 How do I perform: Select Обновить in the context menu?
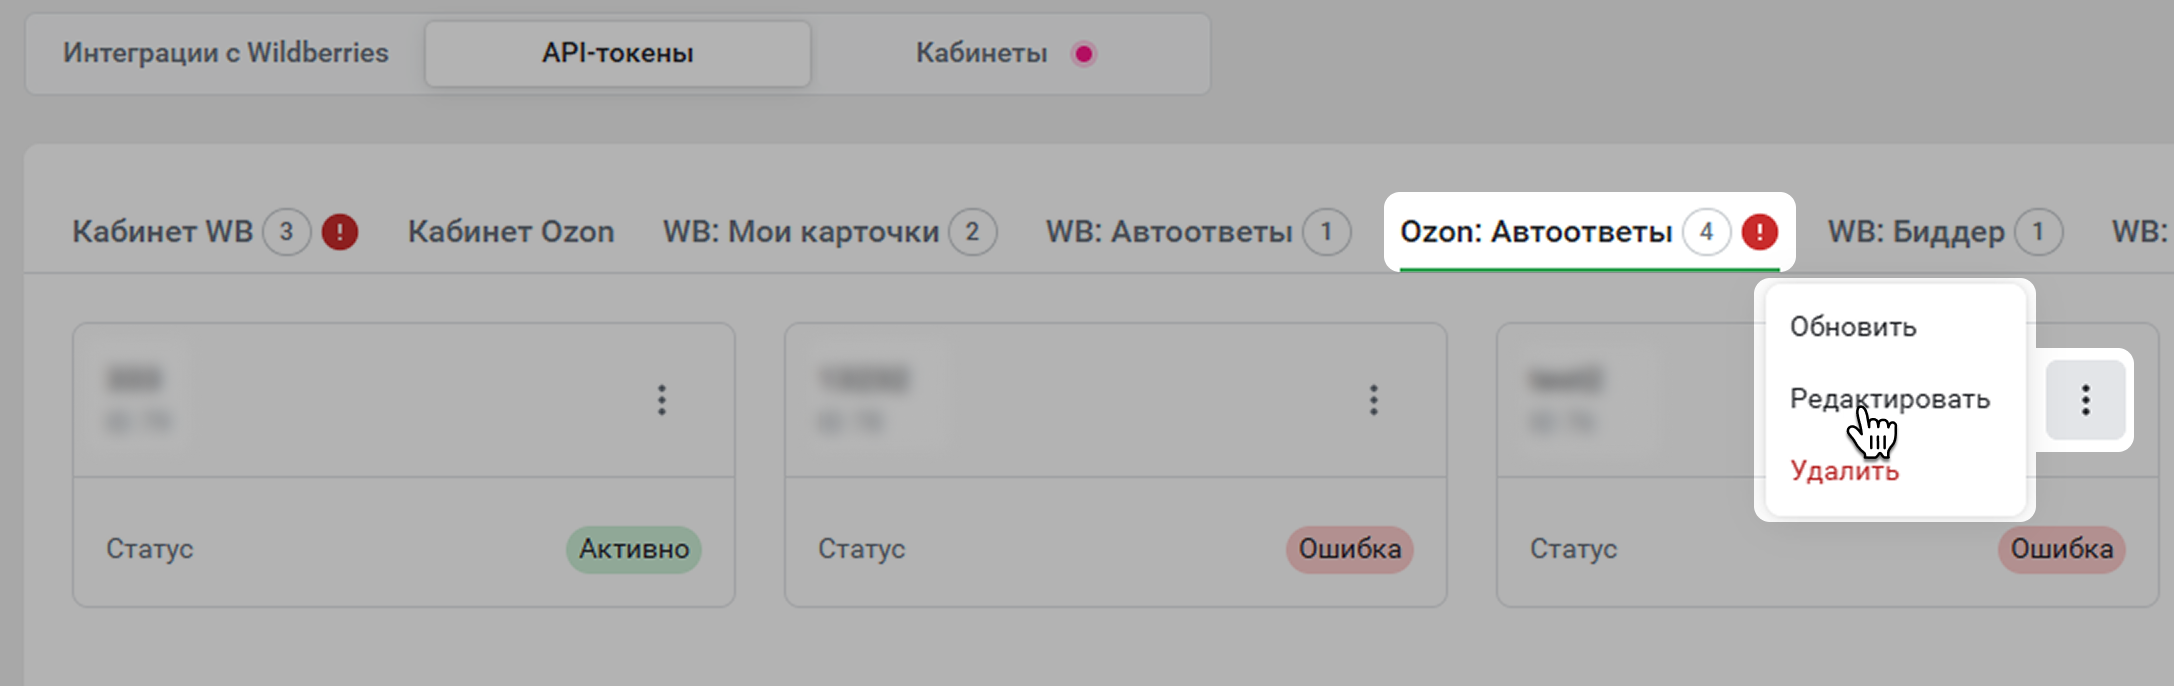pyautogui.click(x=1853, y=327)
